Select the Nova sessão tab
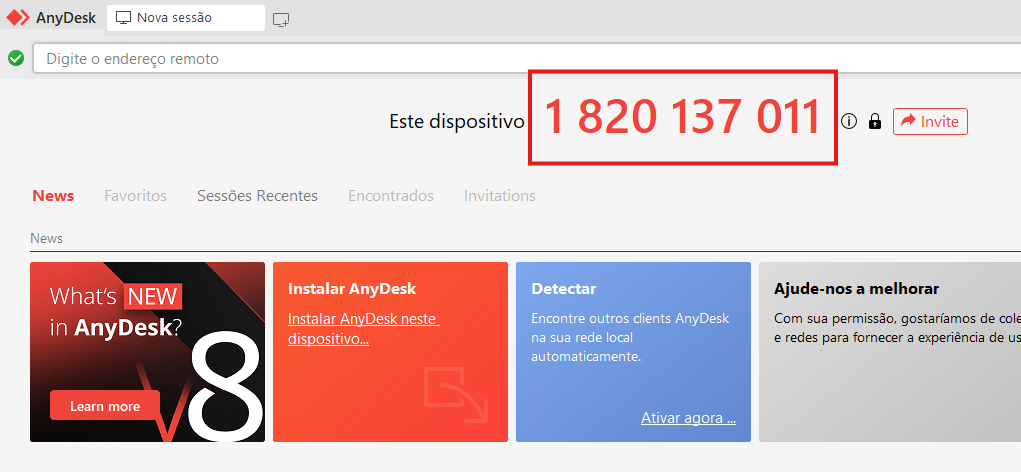 (x=185, y=18)
